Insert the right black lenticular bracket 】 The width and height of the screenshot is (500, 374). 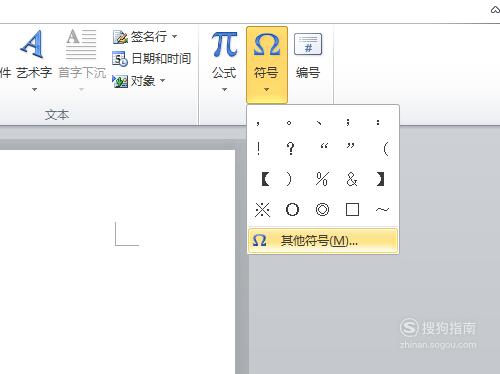pos(380,179)
